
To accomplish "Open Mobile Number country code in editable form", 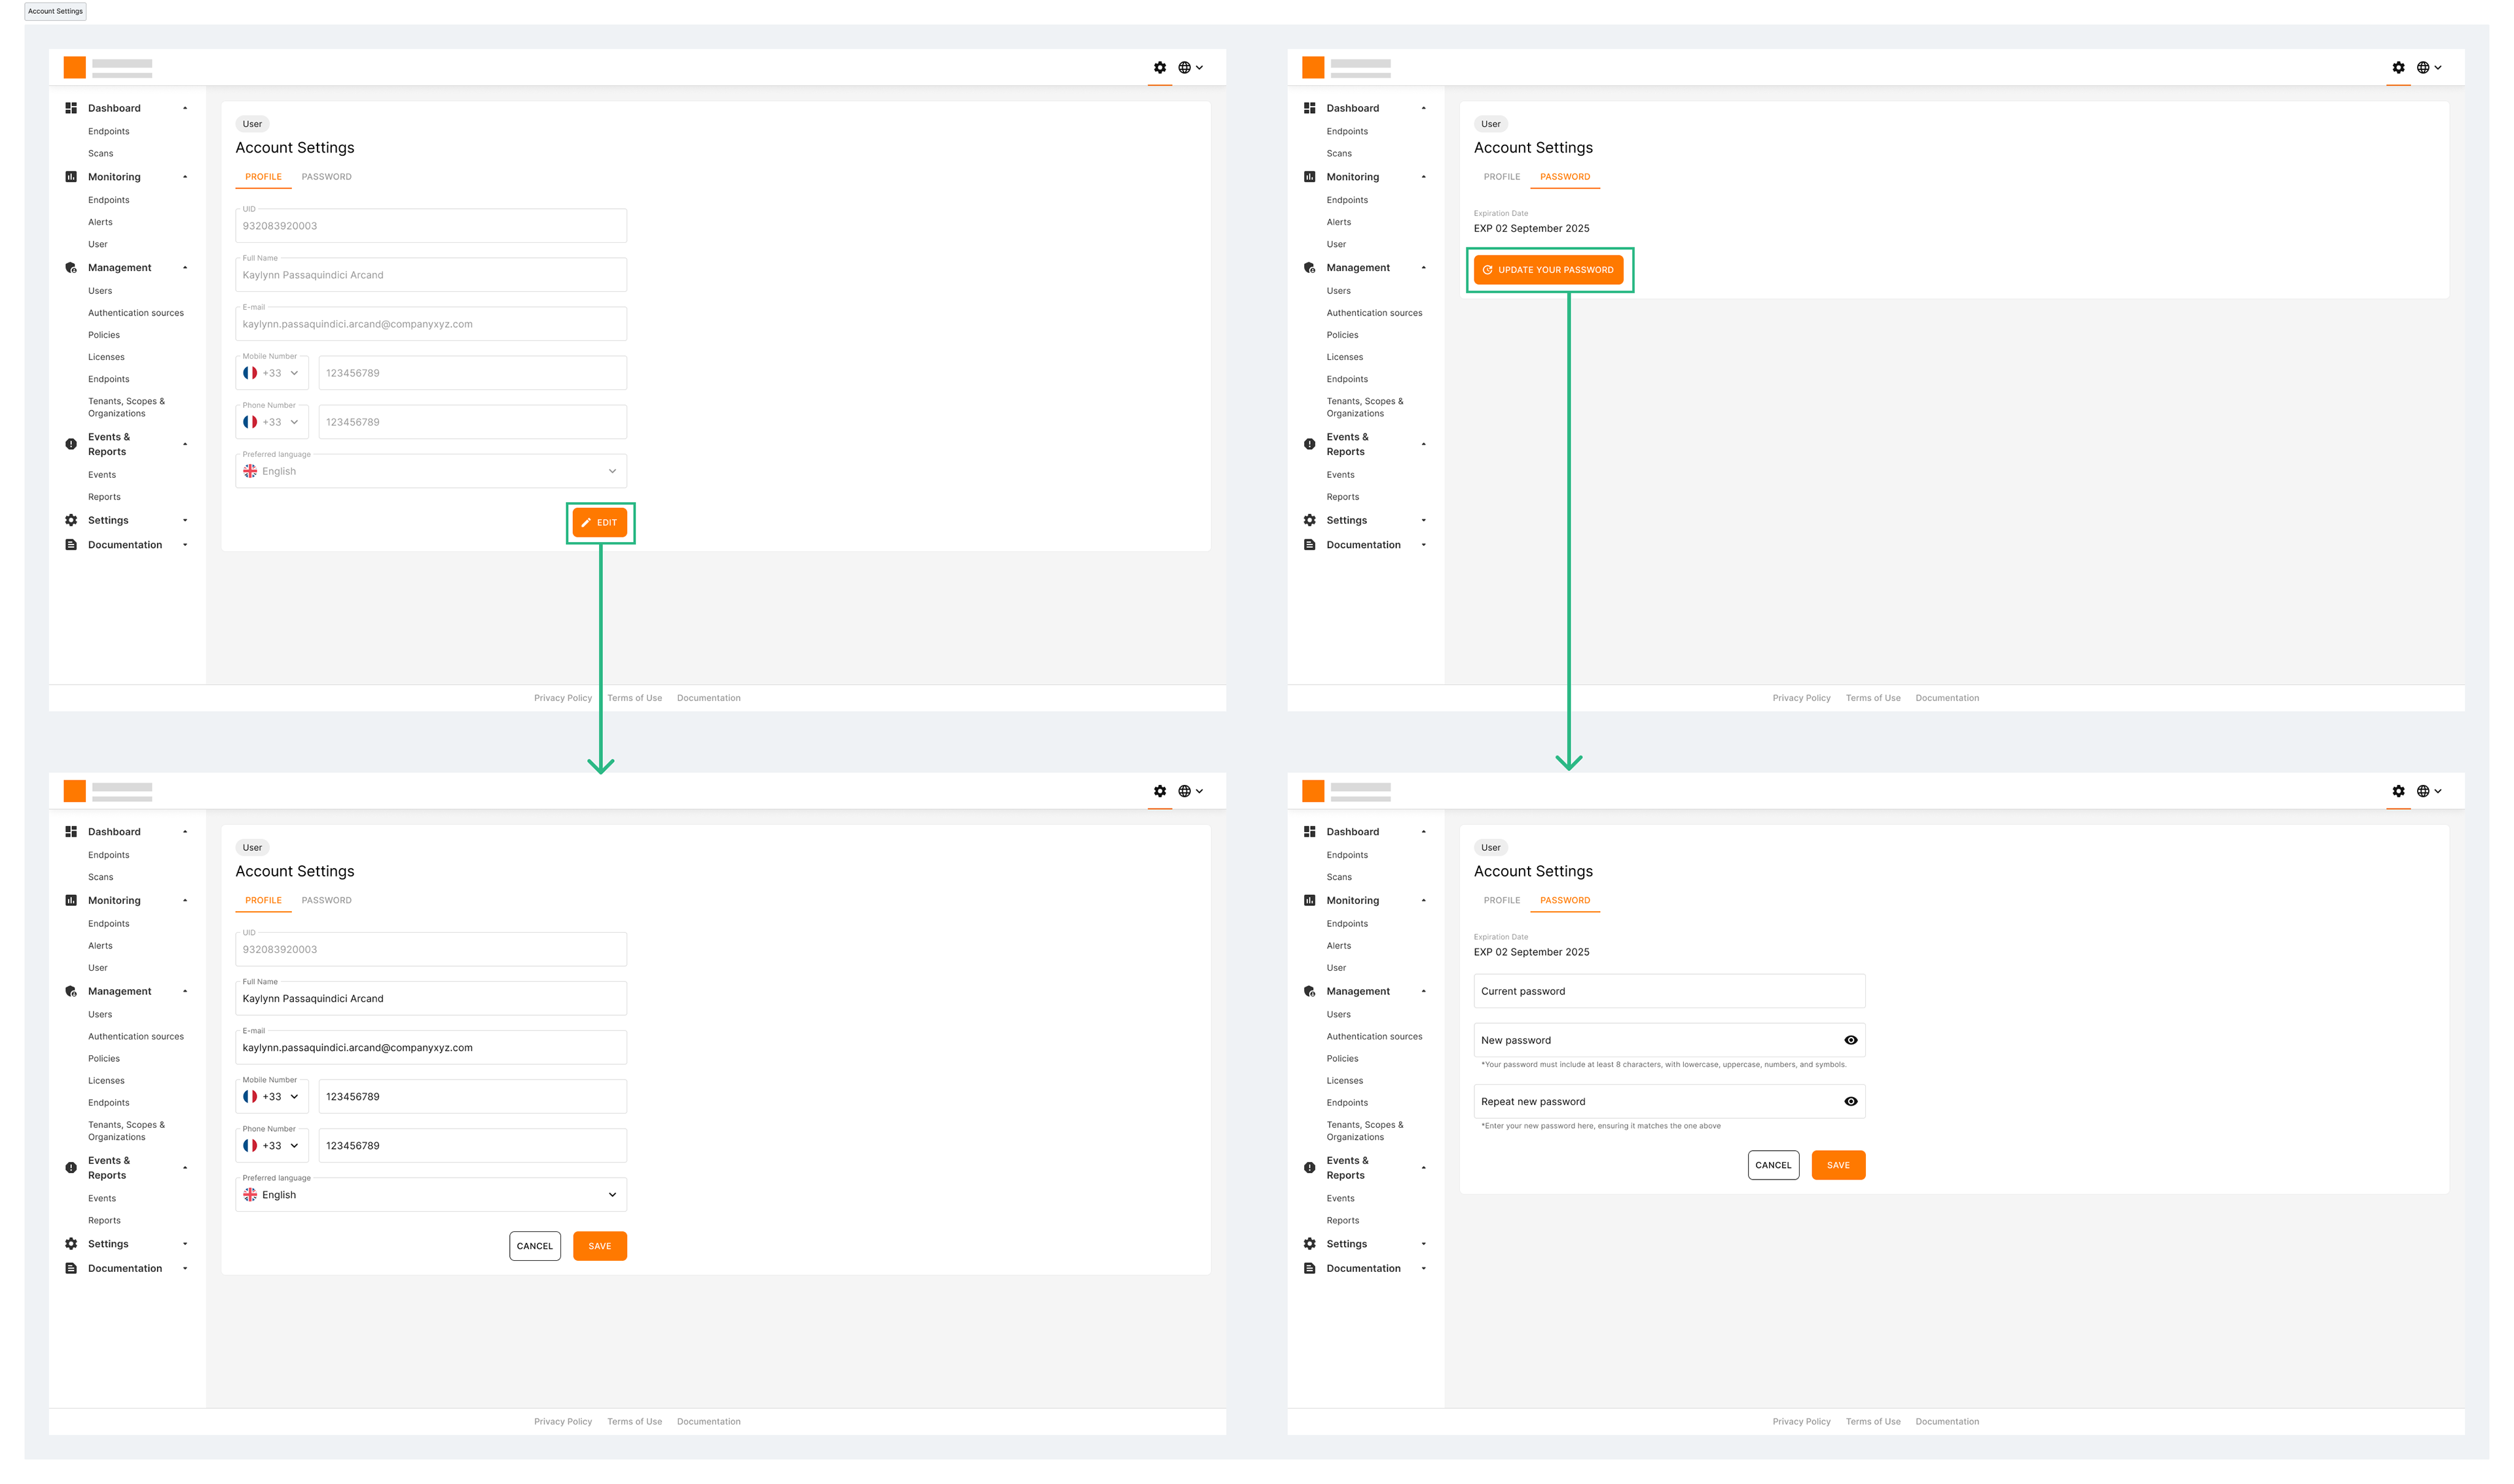I will tap(272, 1097).
